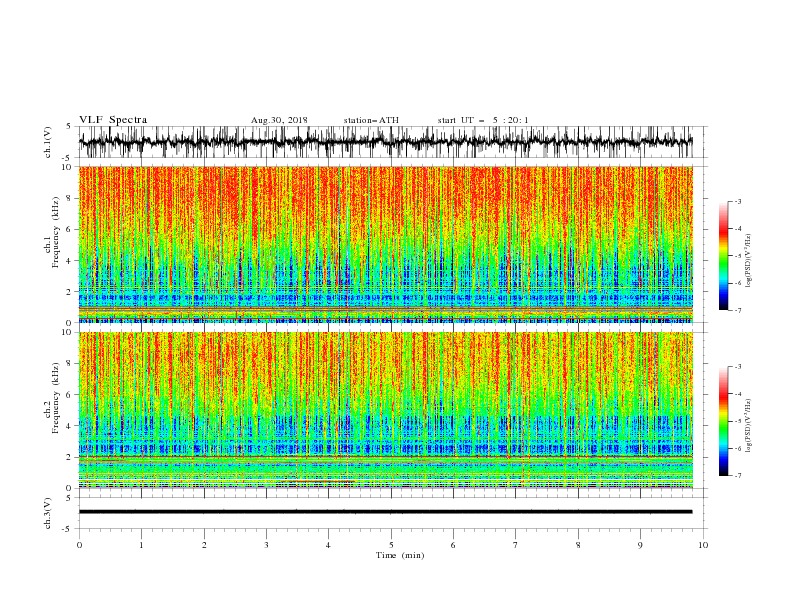
Task: Click the ch.2 frequency tick "8"
Action: pos(70,364)
